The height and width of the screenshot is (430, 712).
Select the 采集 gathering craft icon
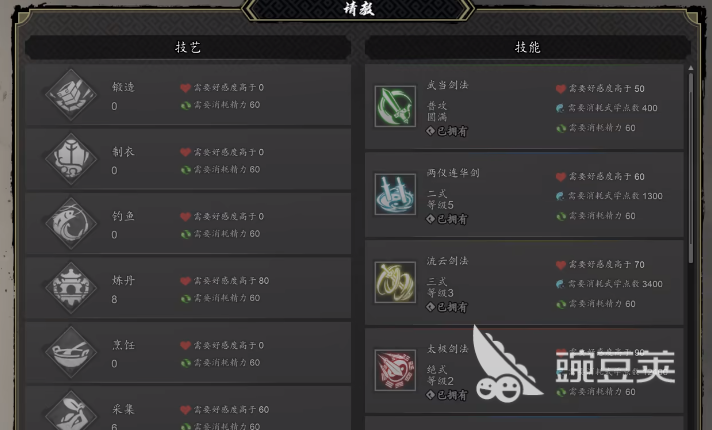click(x=71, y=412)
